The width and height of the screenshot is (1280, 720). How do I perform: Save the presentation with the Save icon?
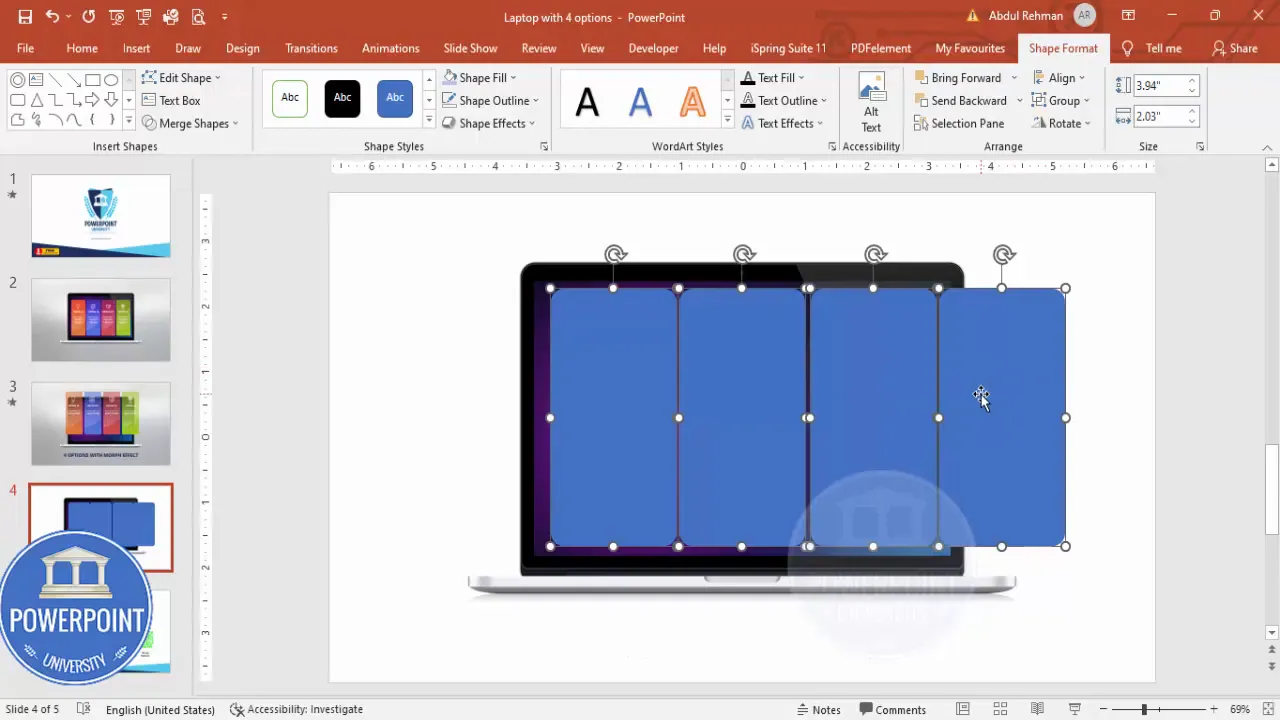click(x=25, y=17)
